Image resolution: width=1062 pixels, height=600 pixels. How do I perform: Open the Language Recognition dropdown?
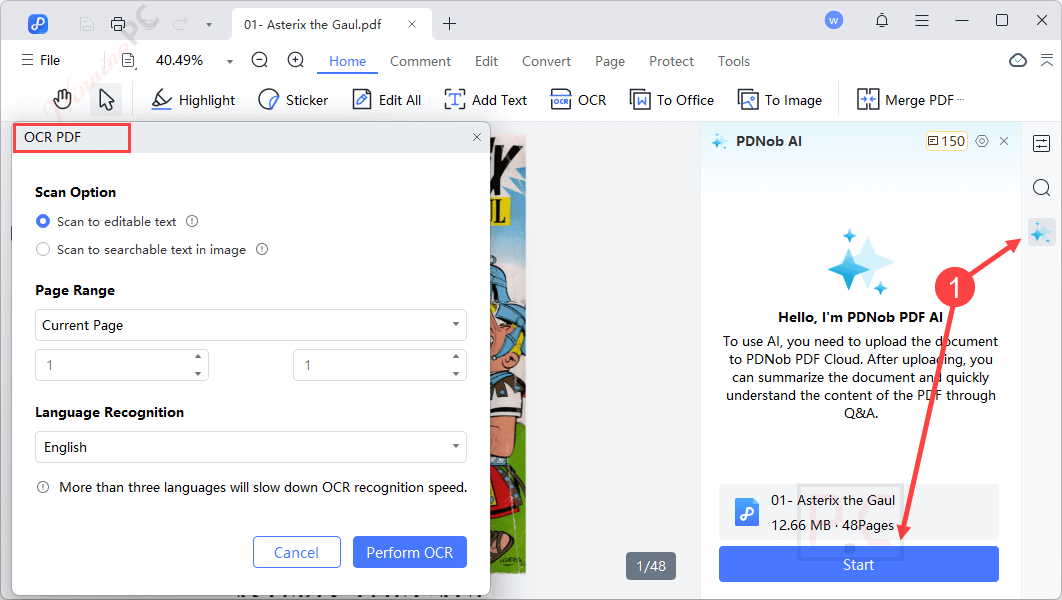tap(250, 447)
